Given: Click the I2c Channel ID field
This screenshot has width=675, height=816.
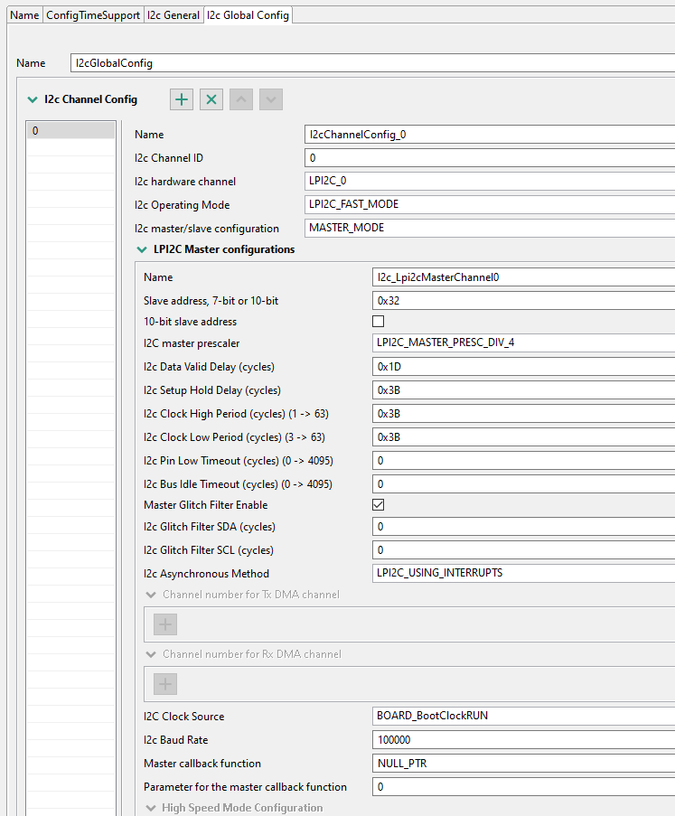Looking at the screenshot, I should coord(489,158).
